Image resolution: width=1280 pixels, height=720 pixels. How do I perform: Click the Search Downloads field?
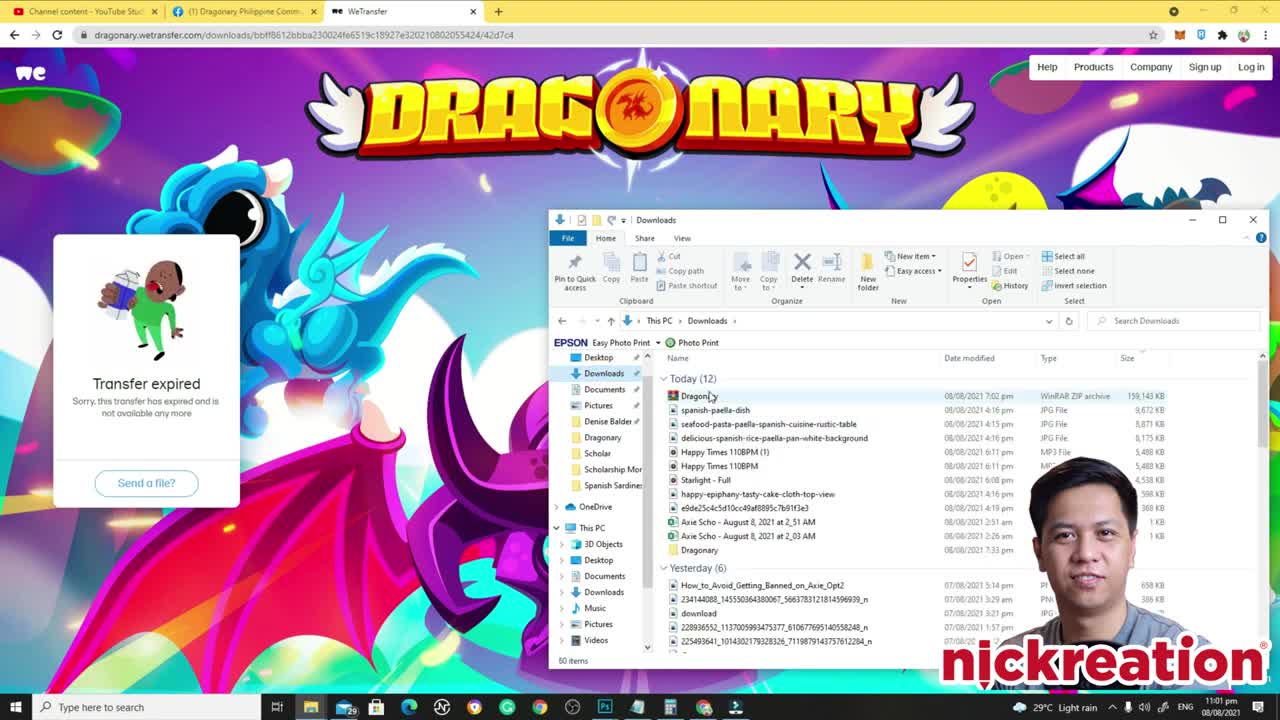[1173, 321]
